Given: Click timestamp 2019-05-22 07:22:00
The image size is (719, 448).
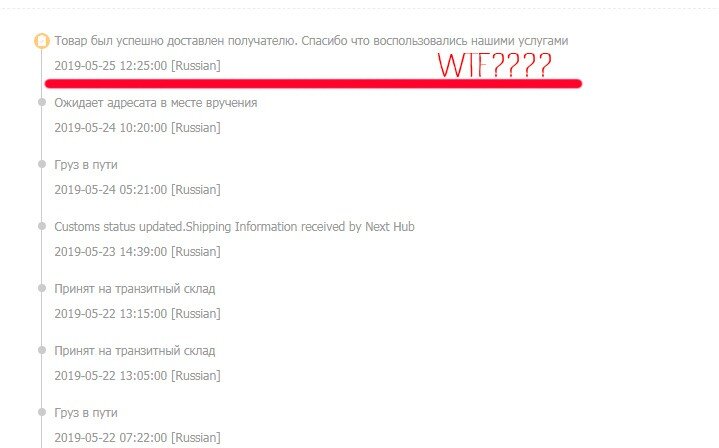Looking at the screenshot, I should [x=111, y=437].
